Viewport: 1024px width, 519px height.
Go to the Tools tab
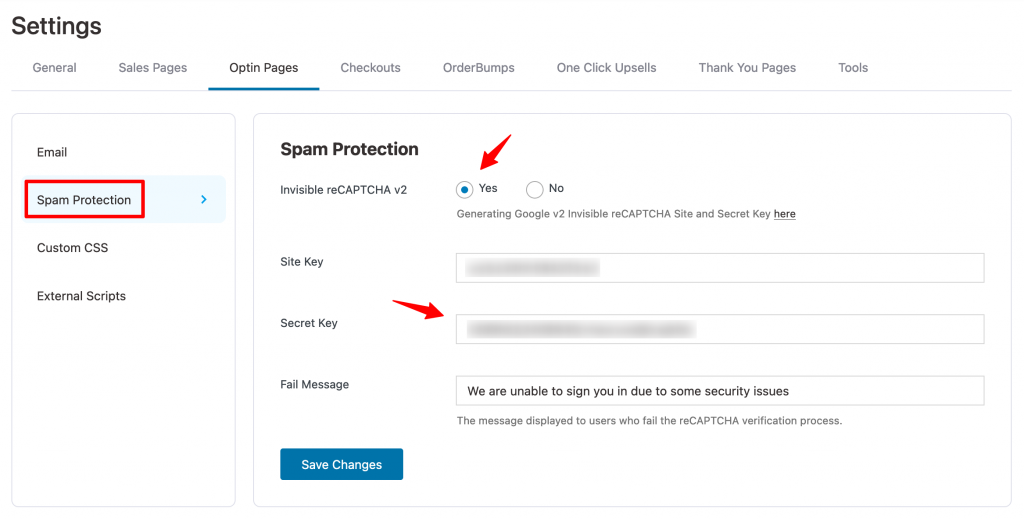(x=853, y=67)
